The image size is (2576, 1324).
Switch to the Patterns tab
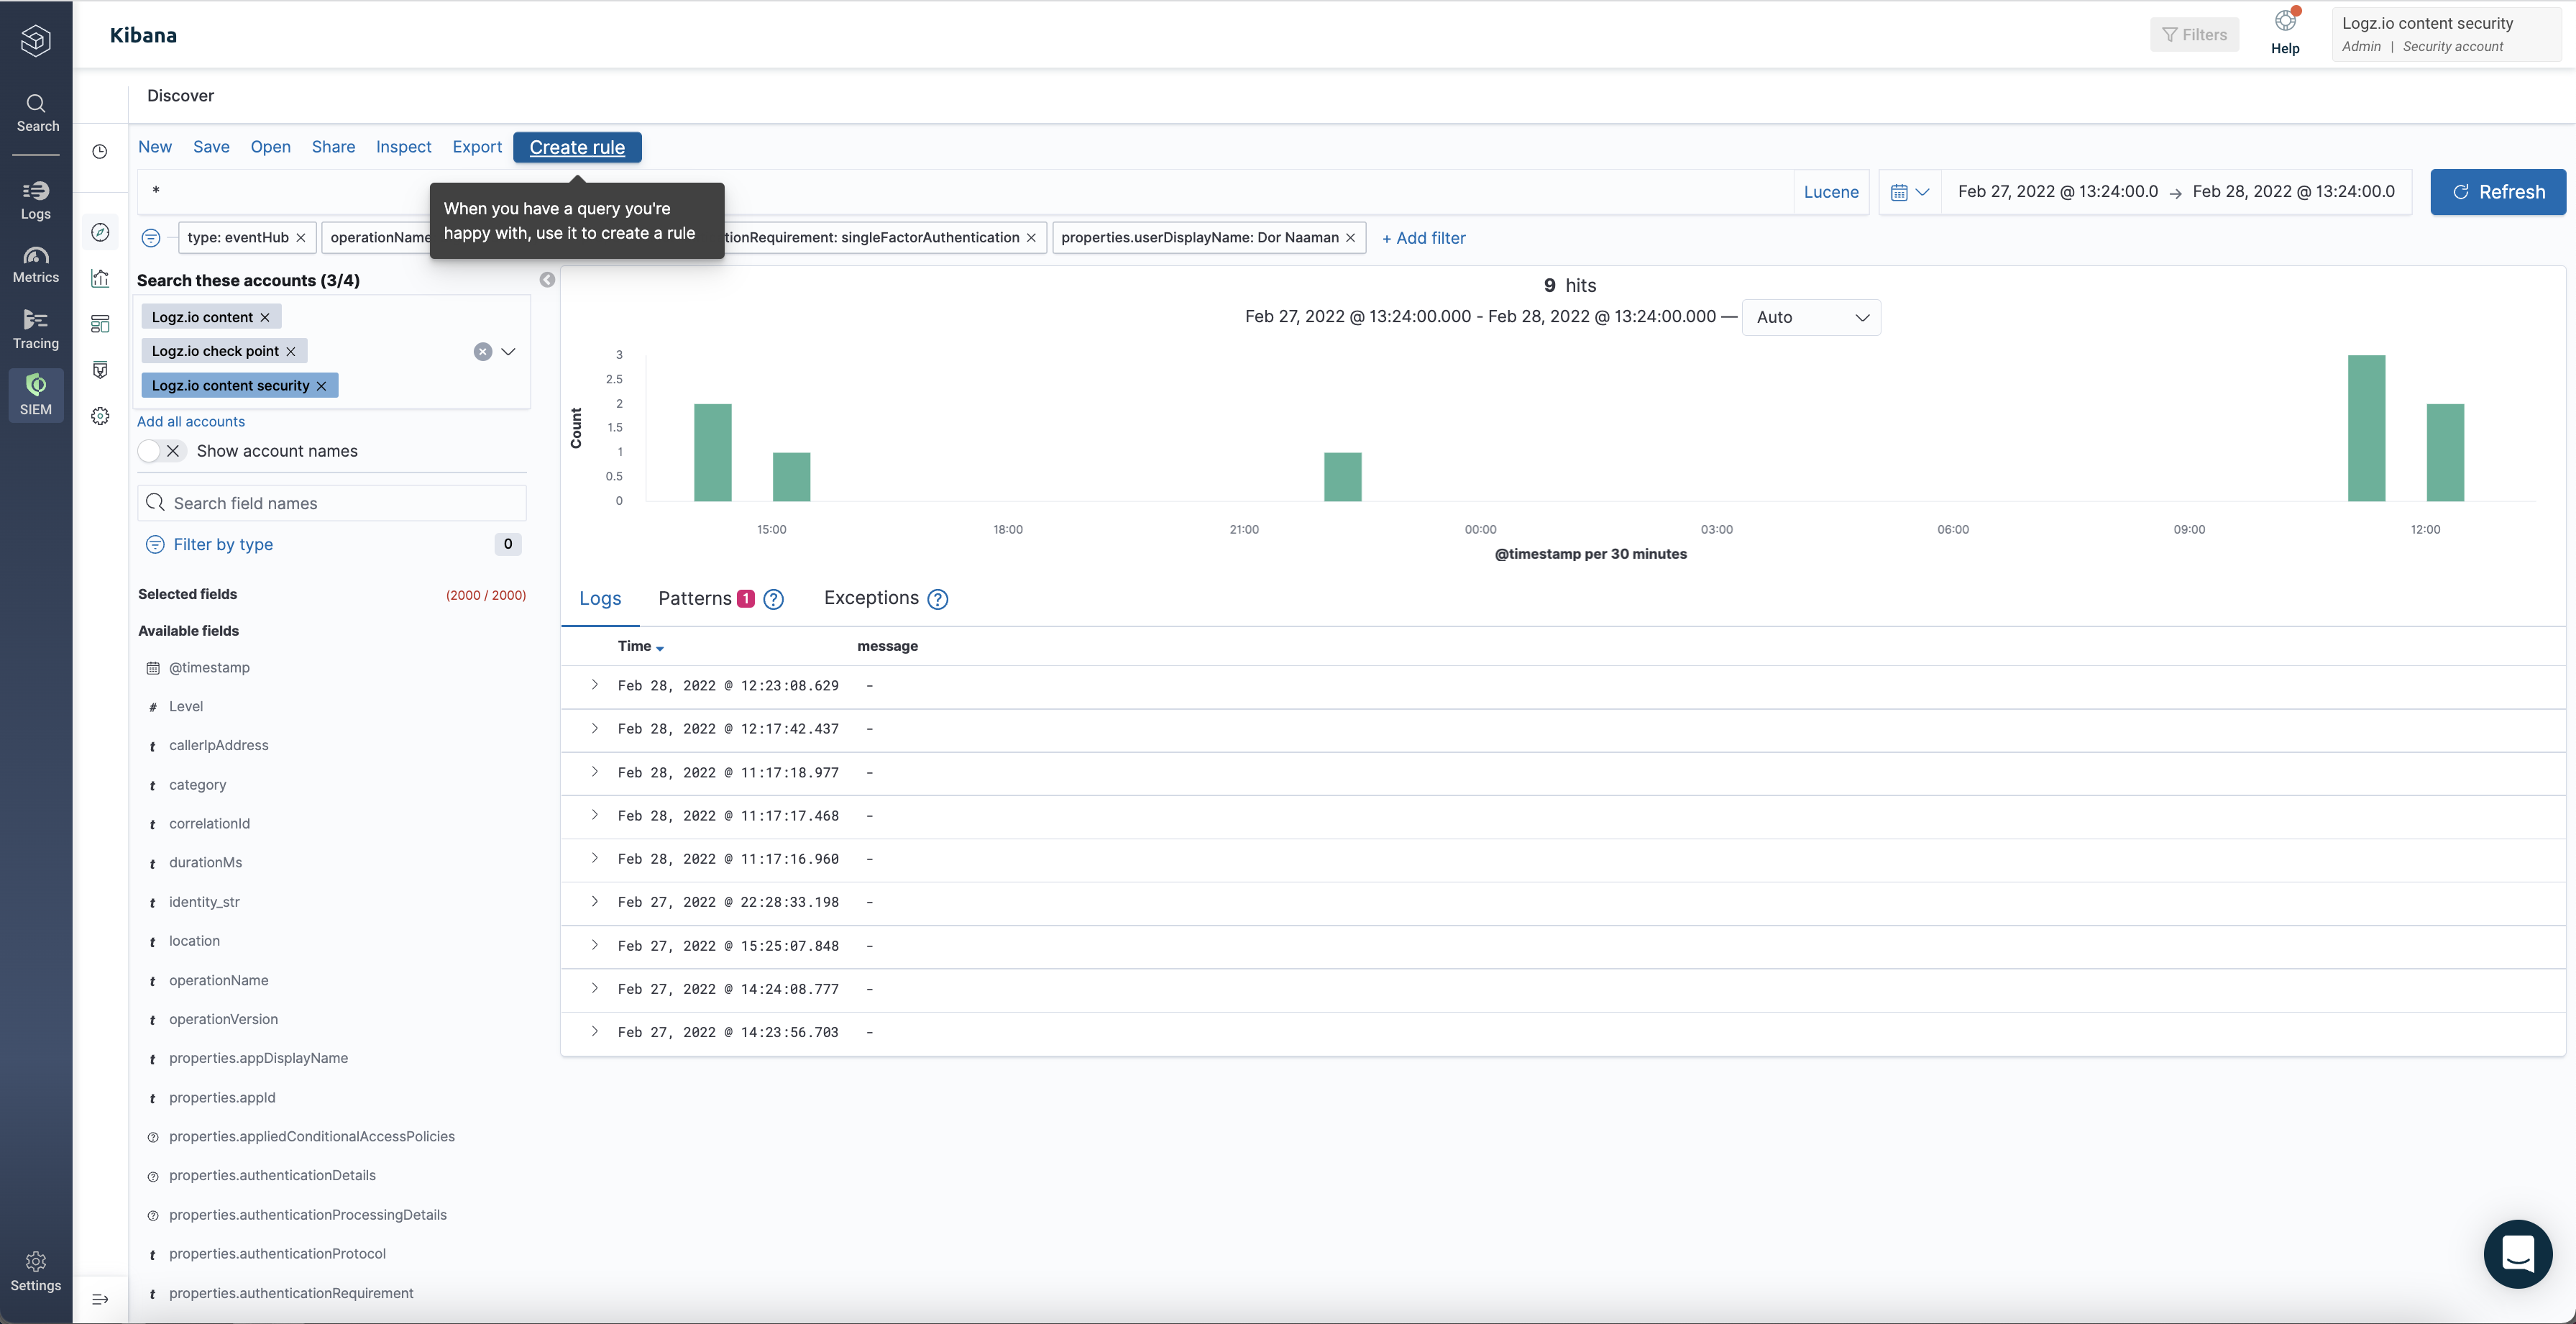tap(695, 598)
